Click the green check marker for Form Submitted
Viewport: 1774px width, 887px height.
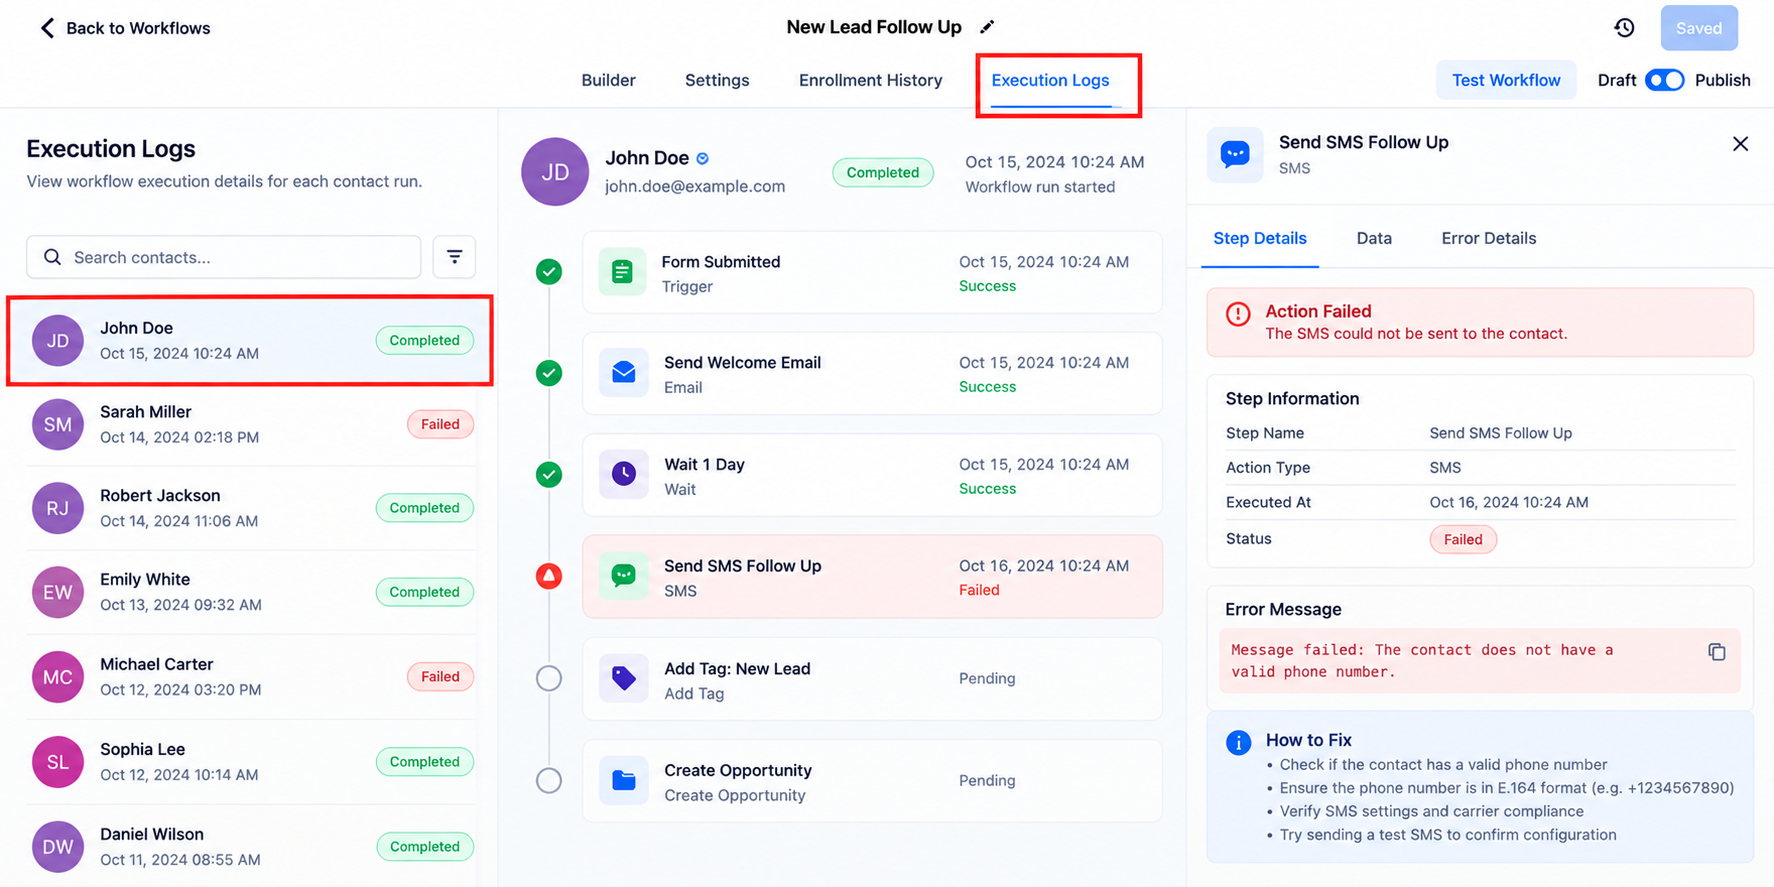(549, 272)
